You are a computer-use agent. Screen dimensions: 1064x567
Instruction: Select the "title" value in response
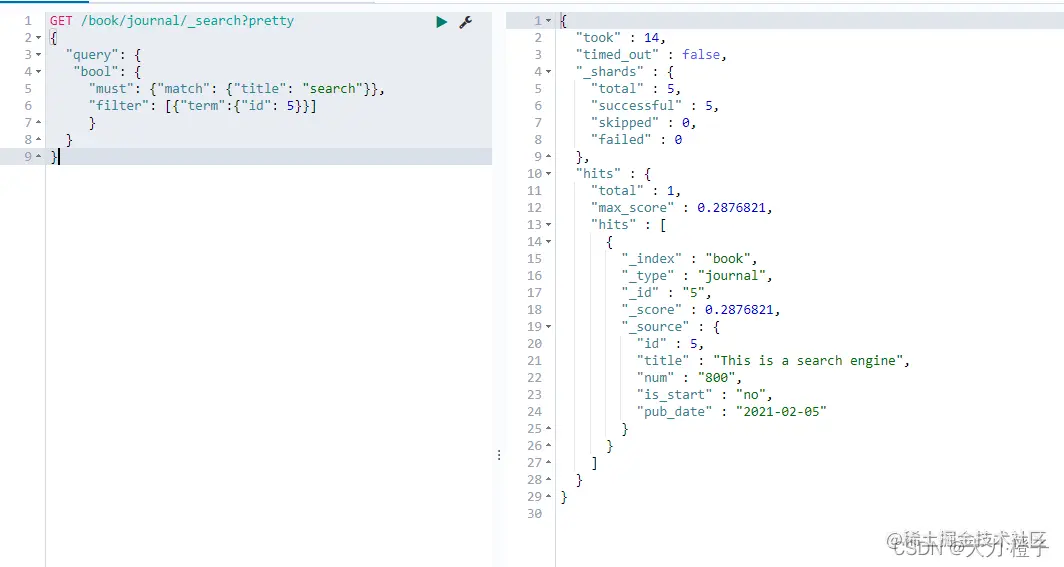pos(811,361)
